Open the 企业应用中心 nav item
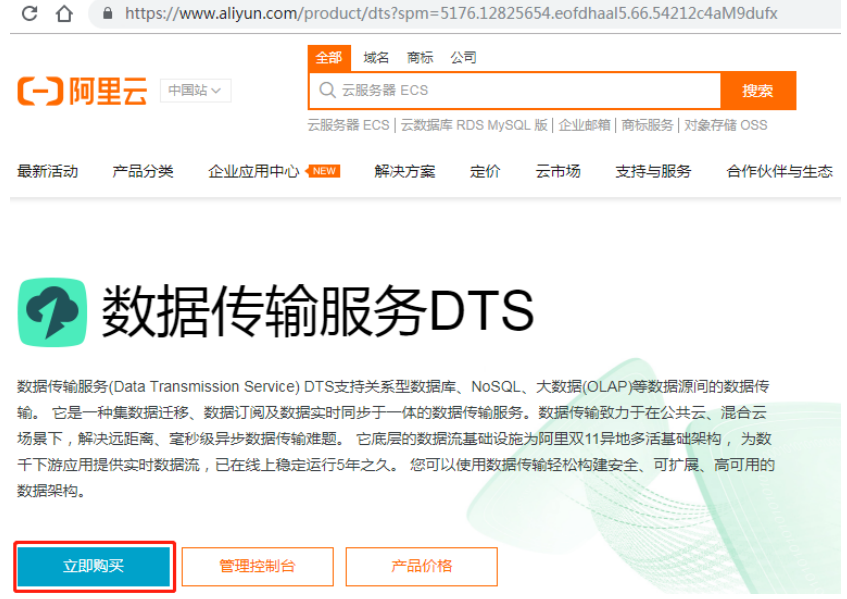847x599 pixels. pyautogui.click(x=253, y=171)
